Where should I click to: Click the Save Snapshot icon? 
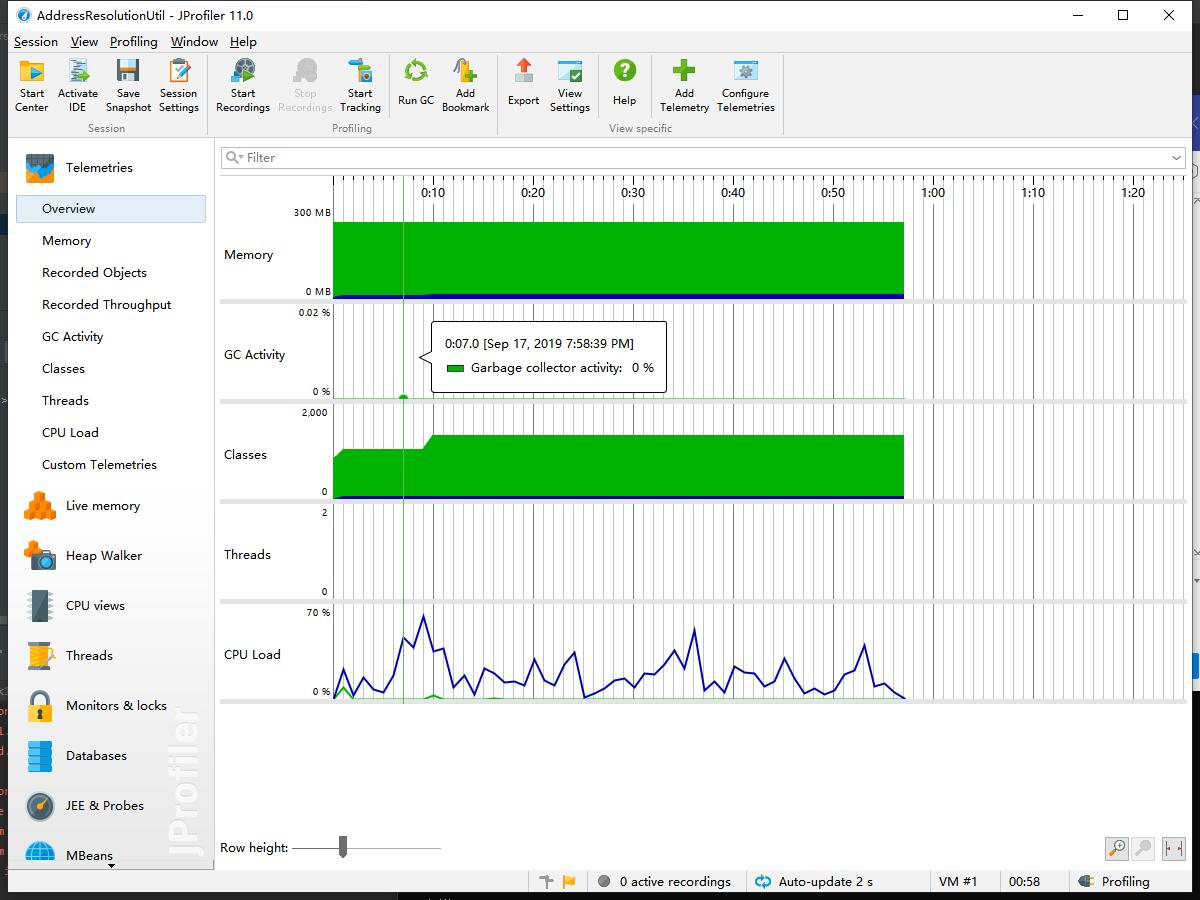[128, 72]
